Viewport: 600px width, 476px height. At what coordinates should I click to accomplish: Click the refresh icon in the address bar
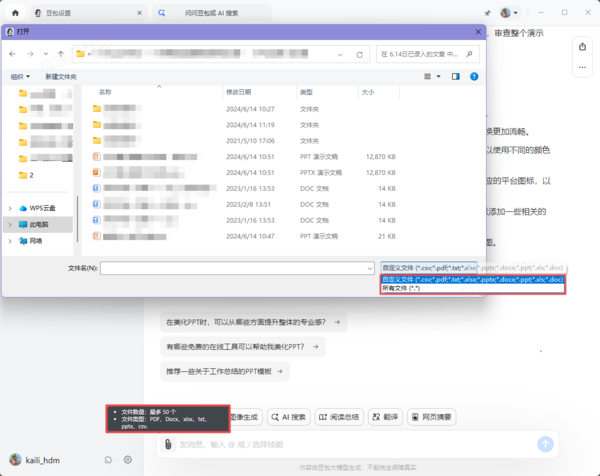(x=360, y=55)
